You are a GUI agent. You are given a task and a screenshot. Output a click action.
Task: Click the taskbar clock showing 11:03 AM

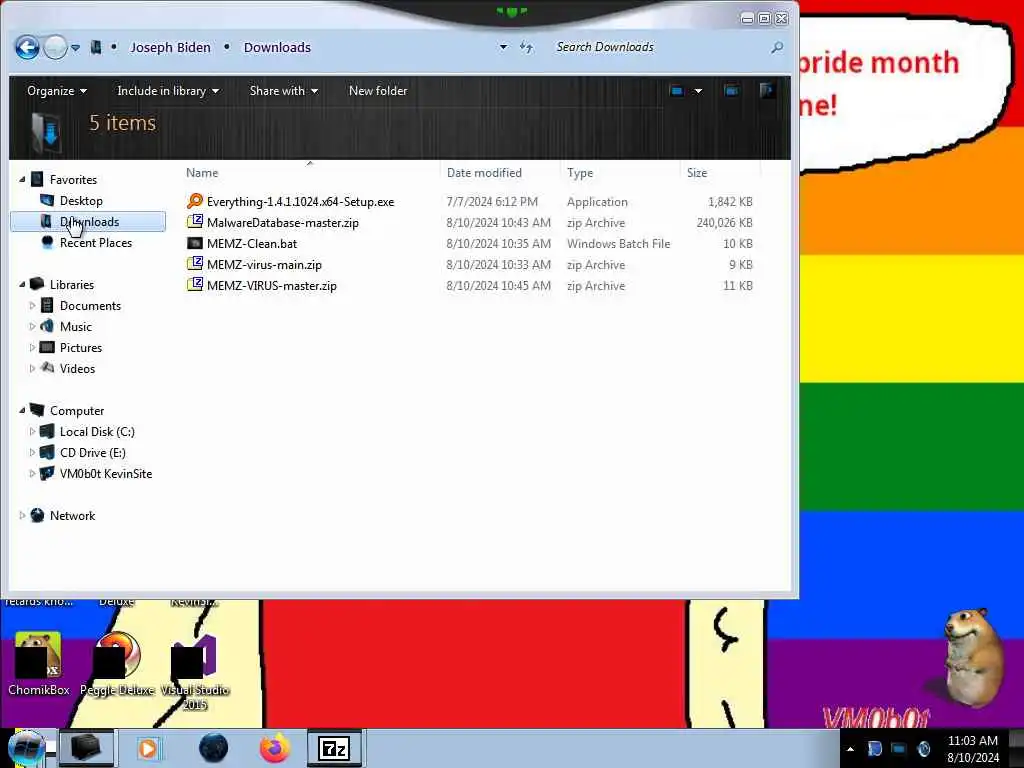pos(973,749)
